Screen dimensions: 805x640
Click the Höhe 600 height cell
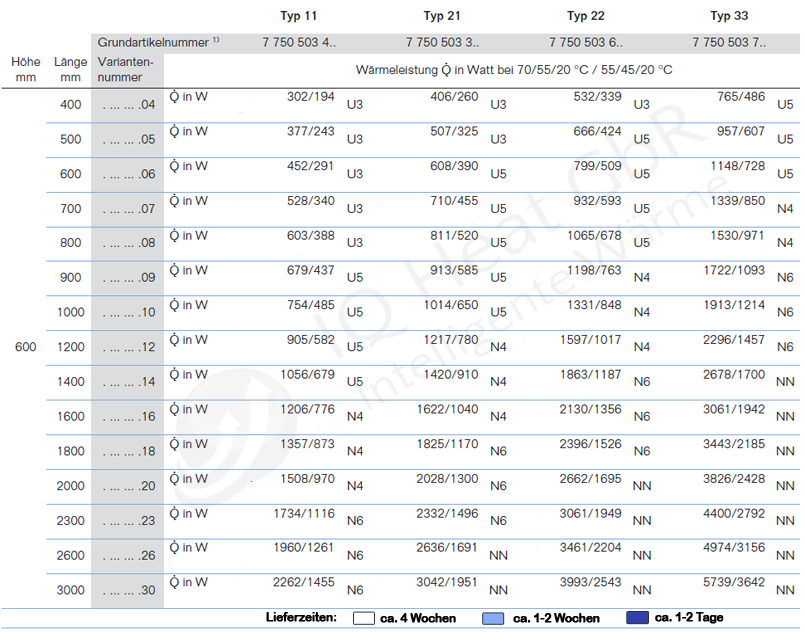coord(26,347)
